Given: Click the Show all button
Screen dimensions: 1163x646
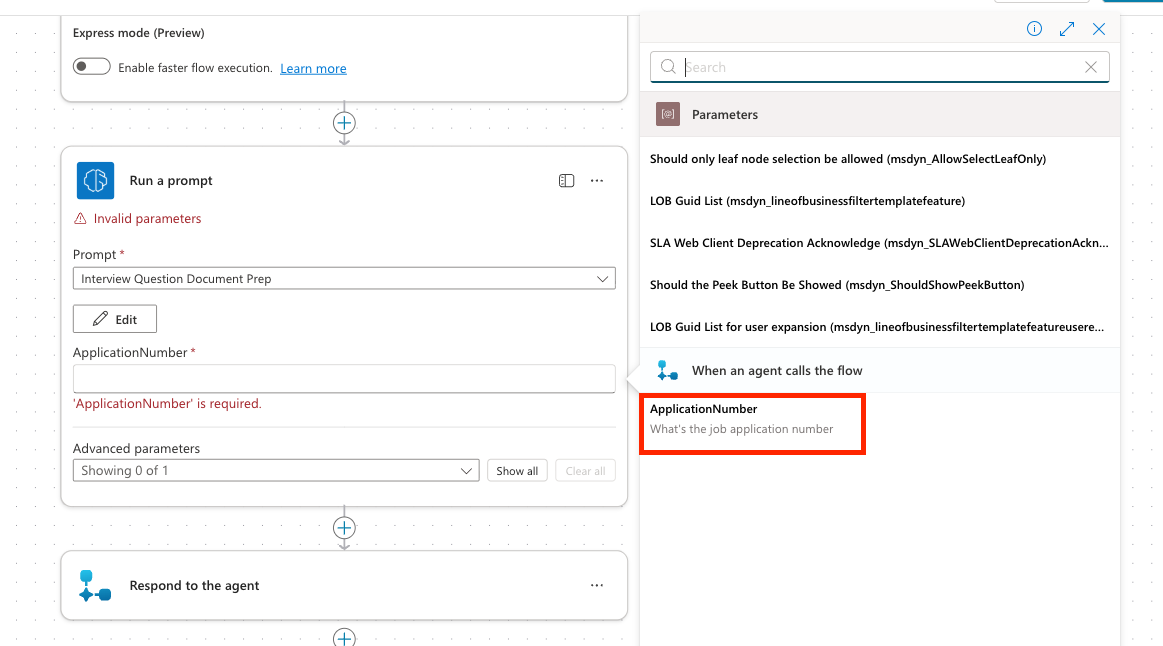Looking at the screenshot, I should pyautogui.click(x=517, y=471).
